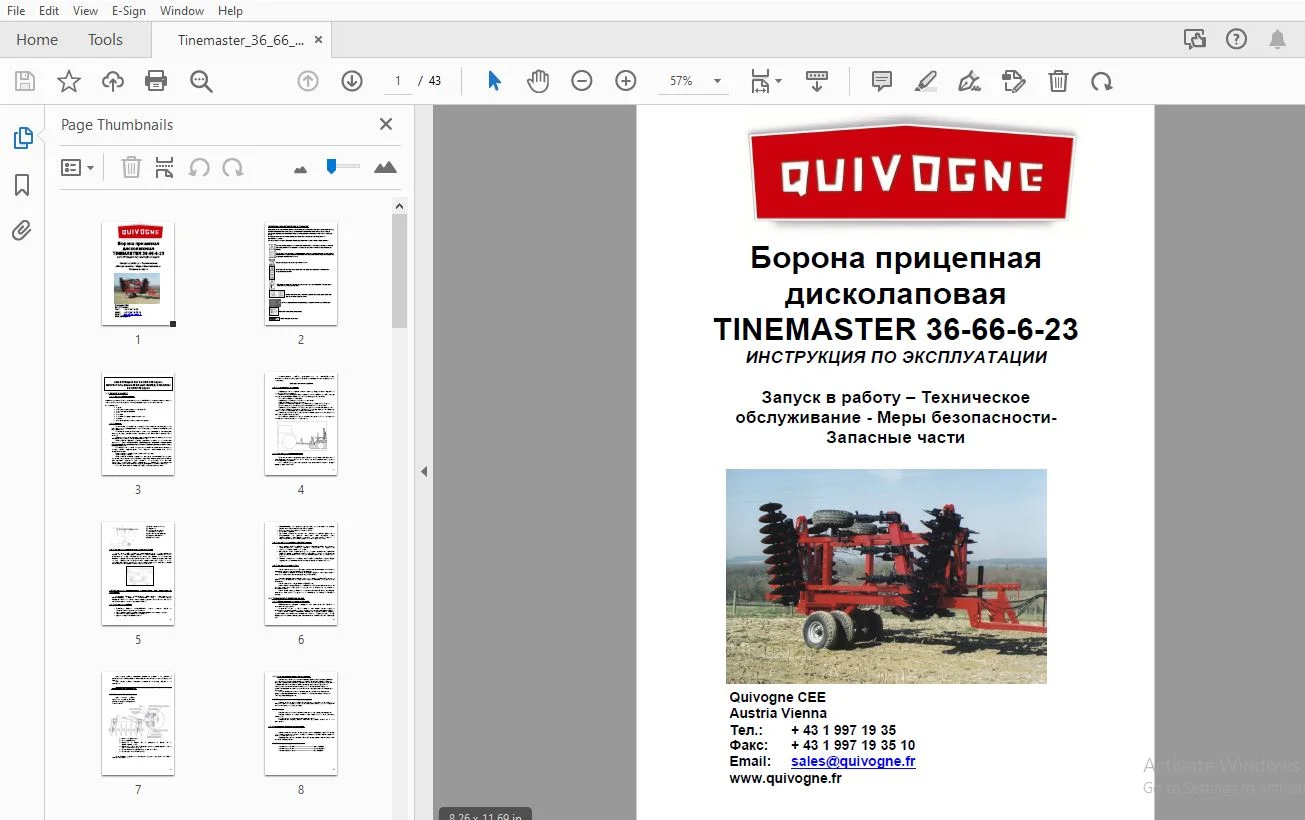Open the View menu
Screen dimensions: 1305x820
tap(85, 11)
